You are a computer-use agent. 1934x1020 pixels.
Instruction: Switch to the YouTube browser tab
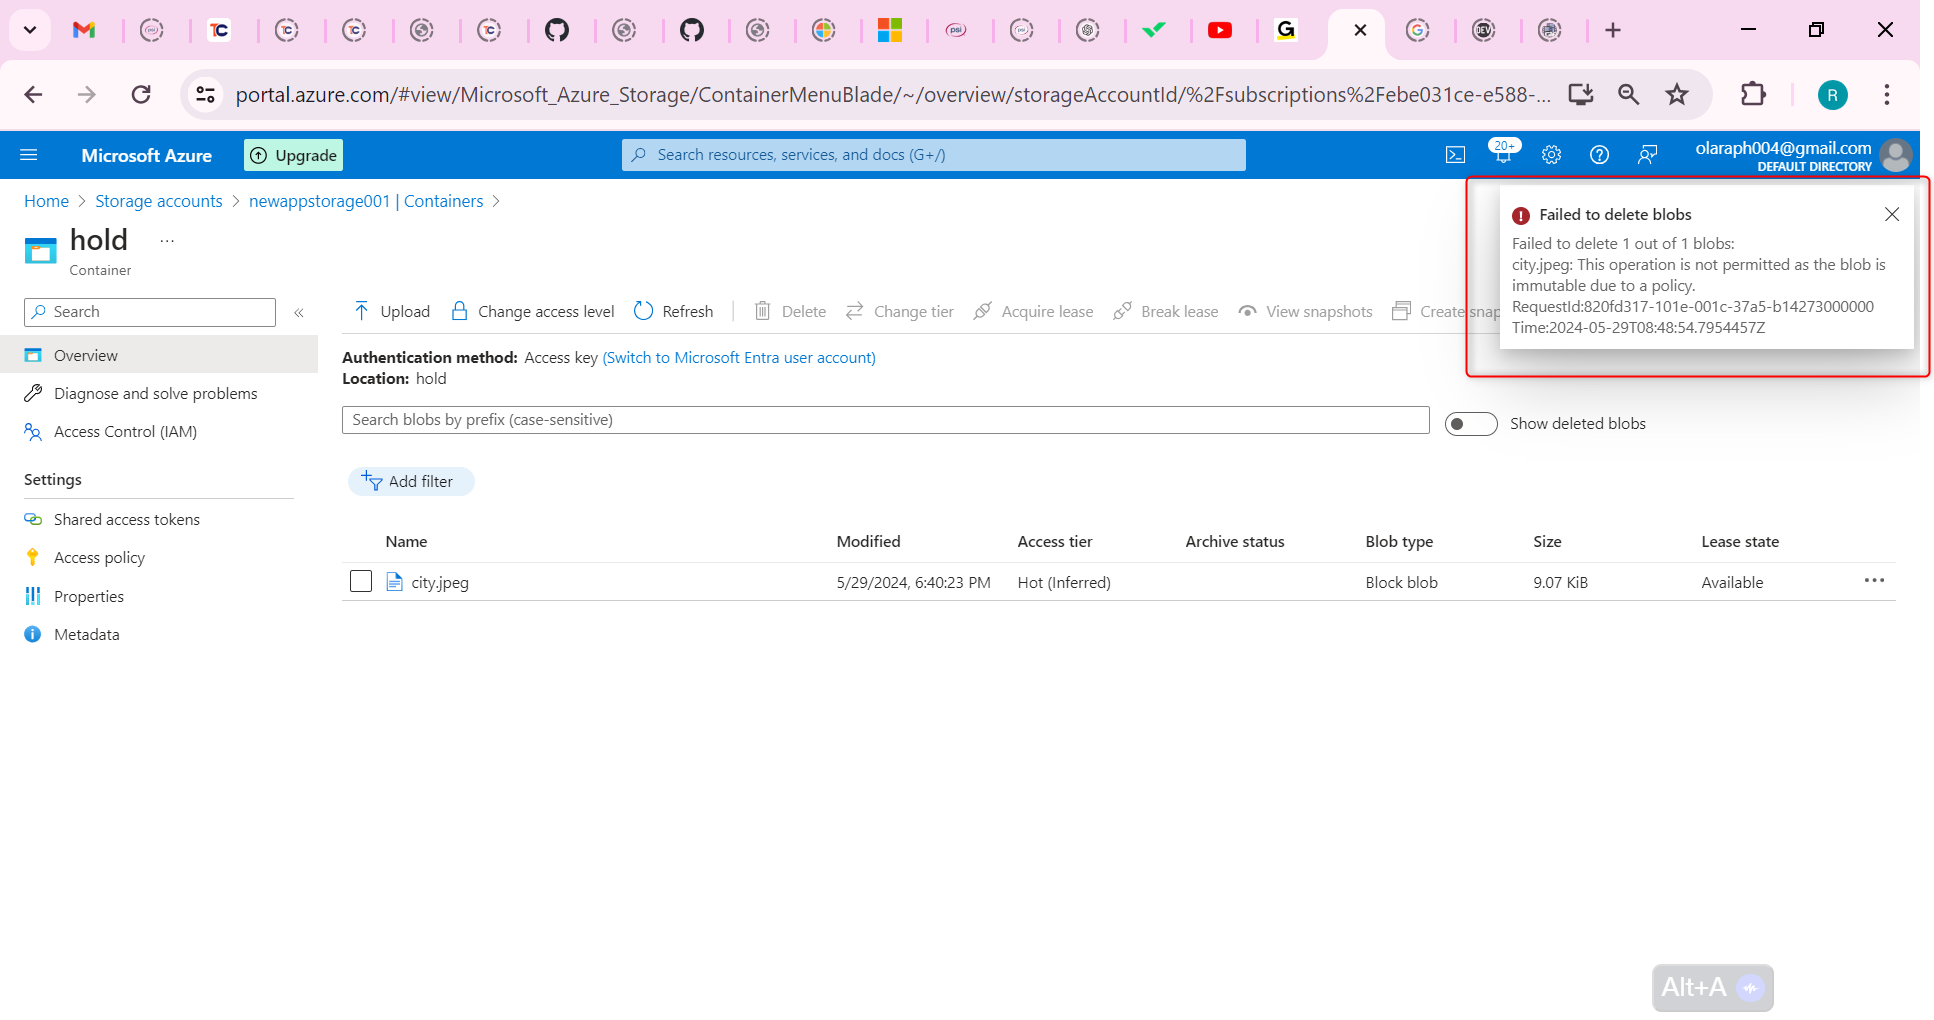pyautogui.click(x=1220, y=30)
